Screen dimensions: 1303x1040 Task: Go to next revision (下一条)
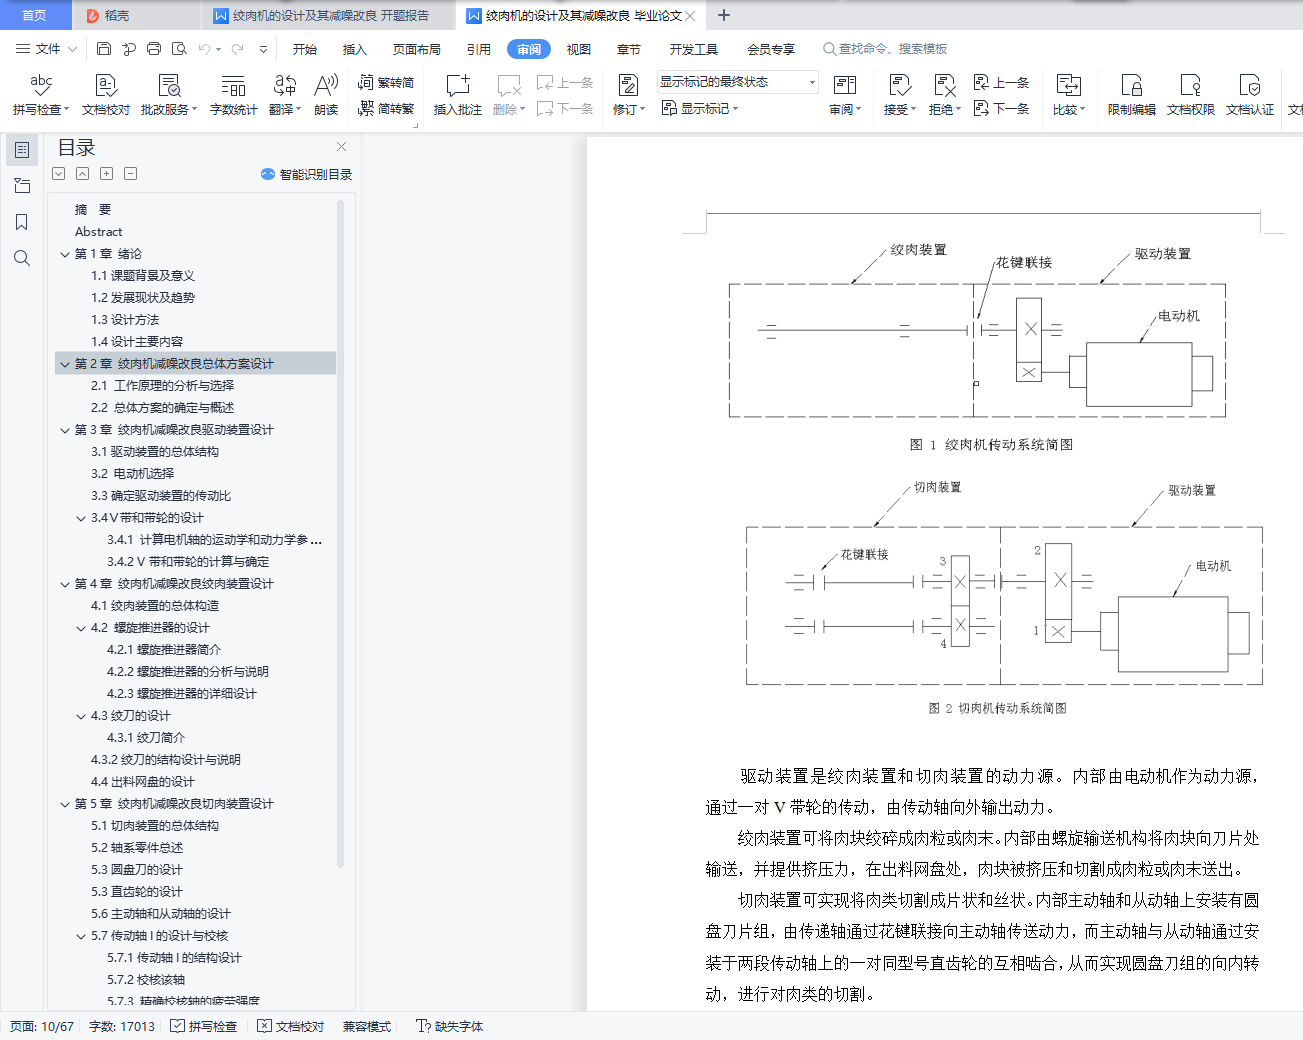pyautogui.click(x=1001, y=108)
